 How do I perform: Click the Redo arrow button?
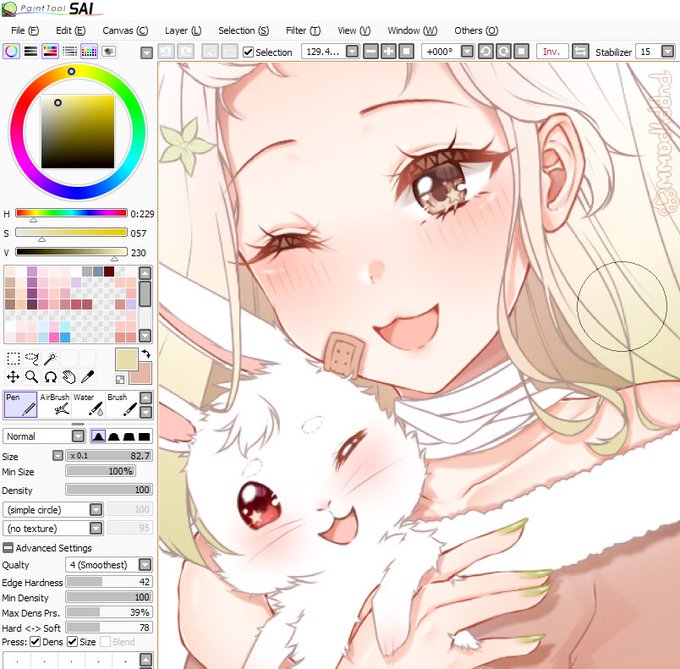coord(186,52)
